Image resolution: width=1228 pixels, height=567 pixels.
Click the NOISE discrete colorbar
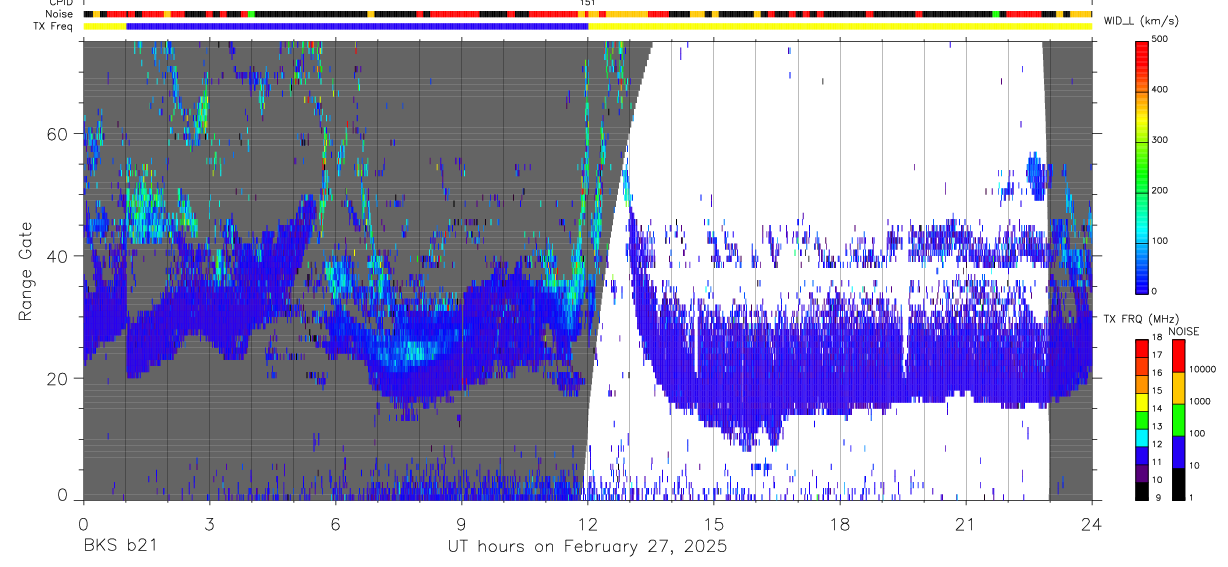tap(1177, 419)
